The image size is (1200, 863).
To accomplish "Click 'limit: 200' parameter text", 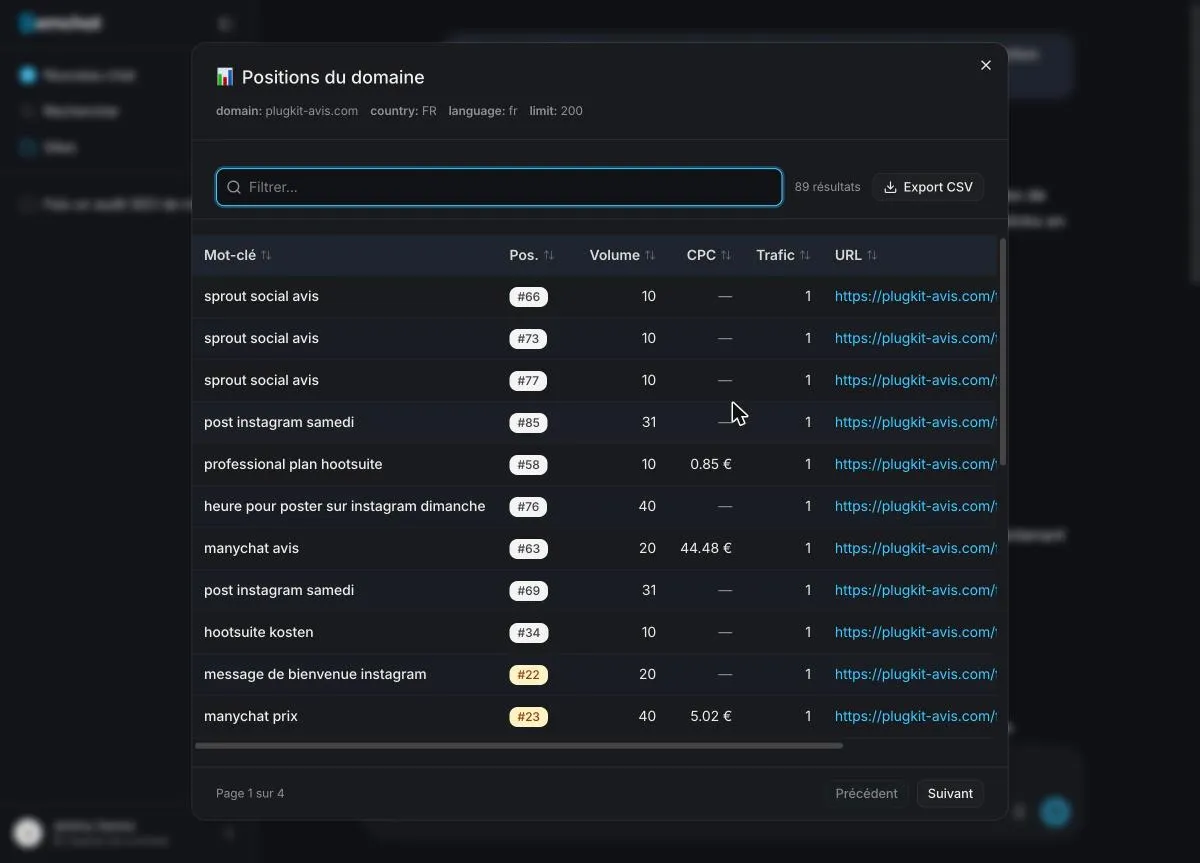I will (x=556, y=111).
